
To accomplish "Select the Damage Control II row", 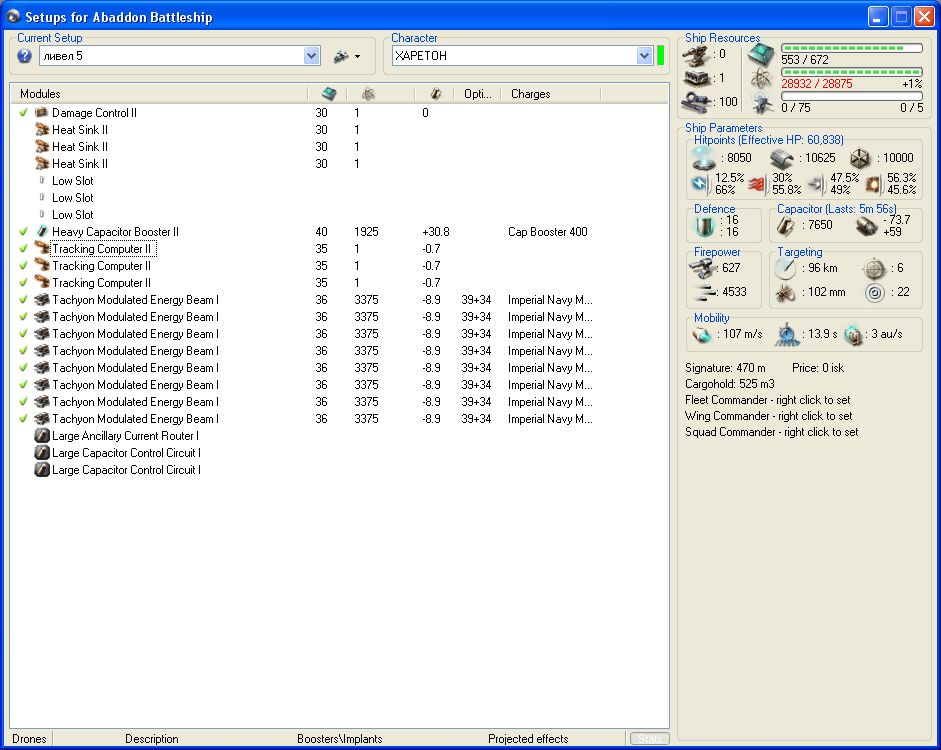I will pos(339,112).
